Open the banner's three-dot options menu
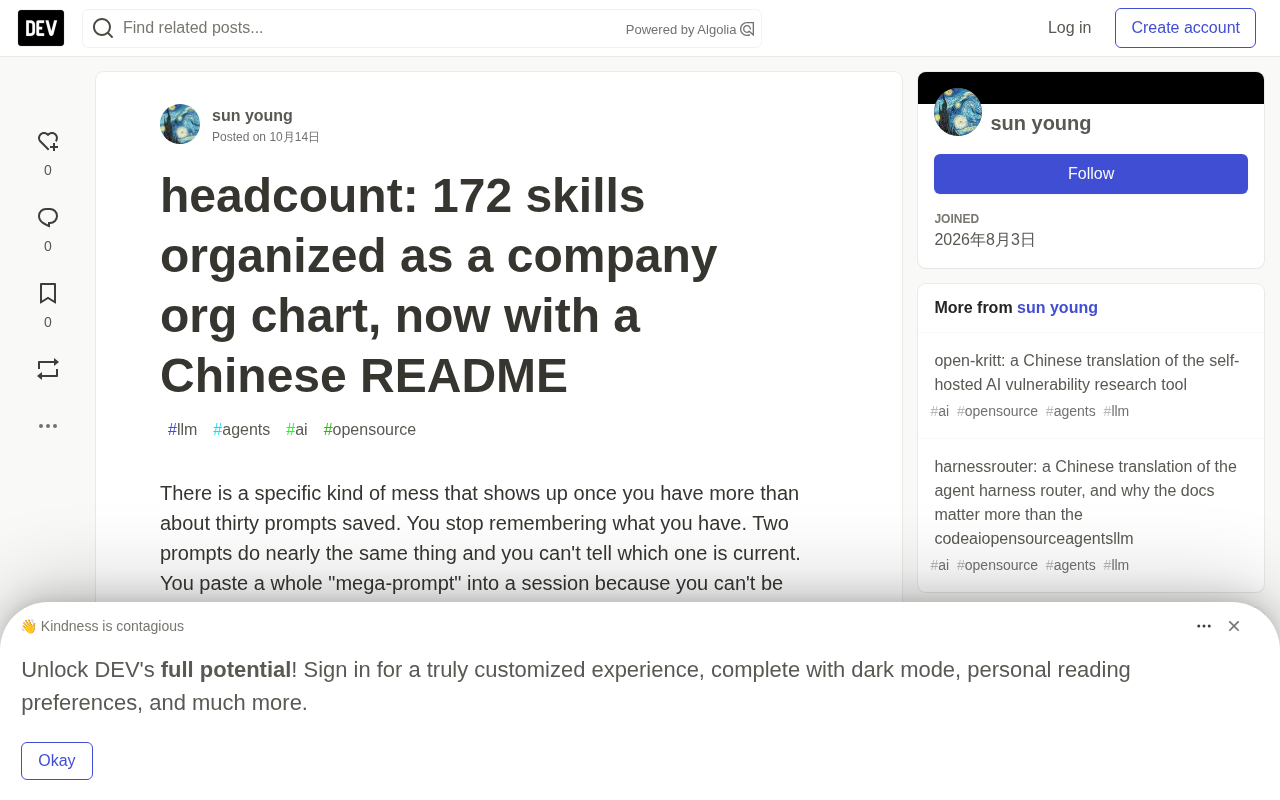Image resolution: width=1280 pixels, height=800 pixels. pyautogui.click(x=1204, y=626)
